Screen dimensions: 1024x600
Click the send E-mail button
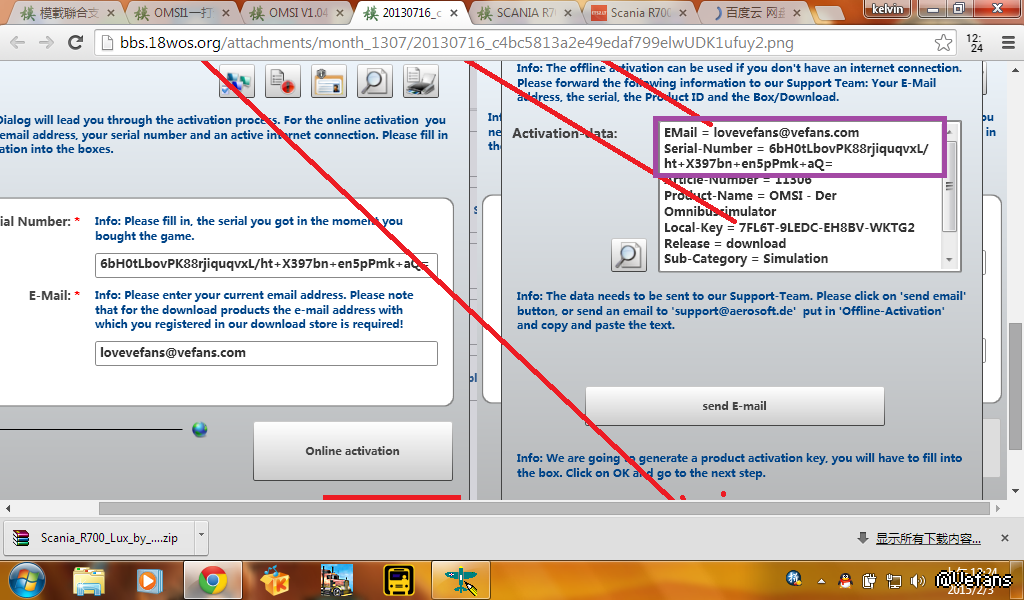click(x=735, y=406)
